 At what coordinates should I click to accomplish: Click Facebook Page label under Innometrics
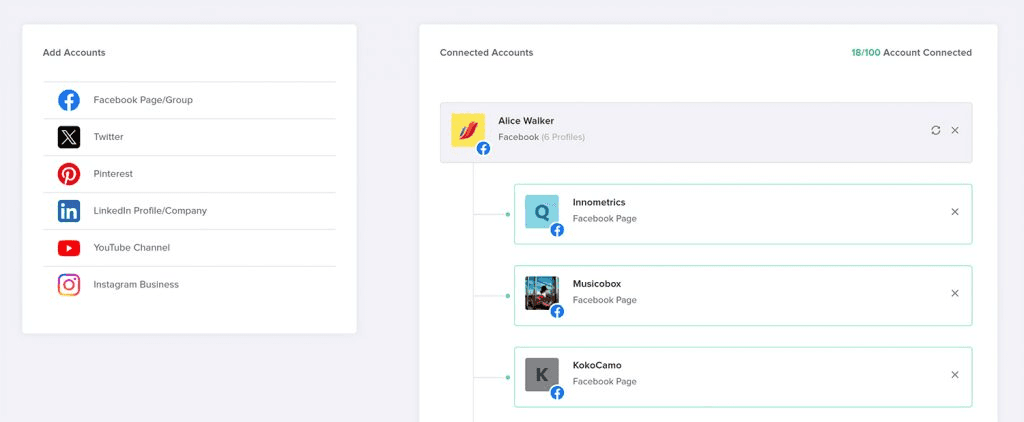[x=605, y=219]
